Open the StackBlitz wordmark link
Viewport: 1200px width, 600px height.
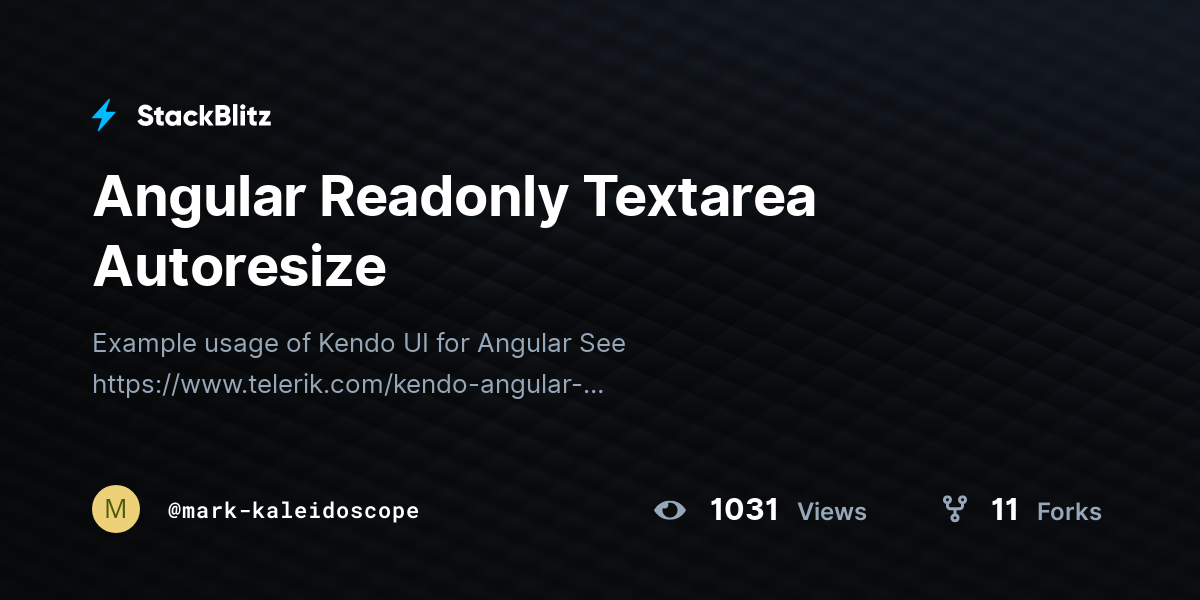204,116
